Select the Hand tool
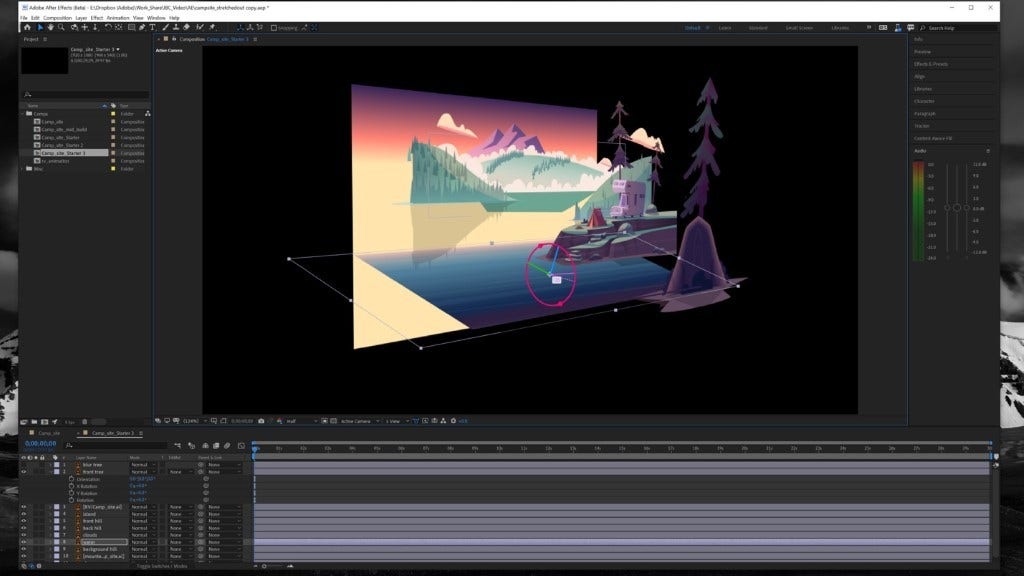 (53, 28)
